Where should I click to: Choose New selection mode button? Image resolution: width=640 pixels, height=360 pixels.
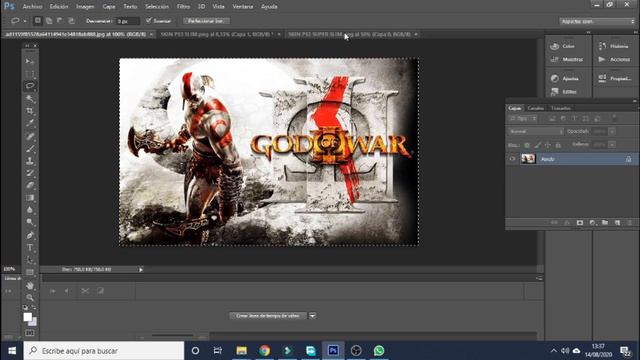38,20
